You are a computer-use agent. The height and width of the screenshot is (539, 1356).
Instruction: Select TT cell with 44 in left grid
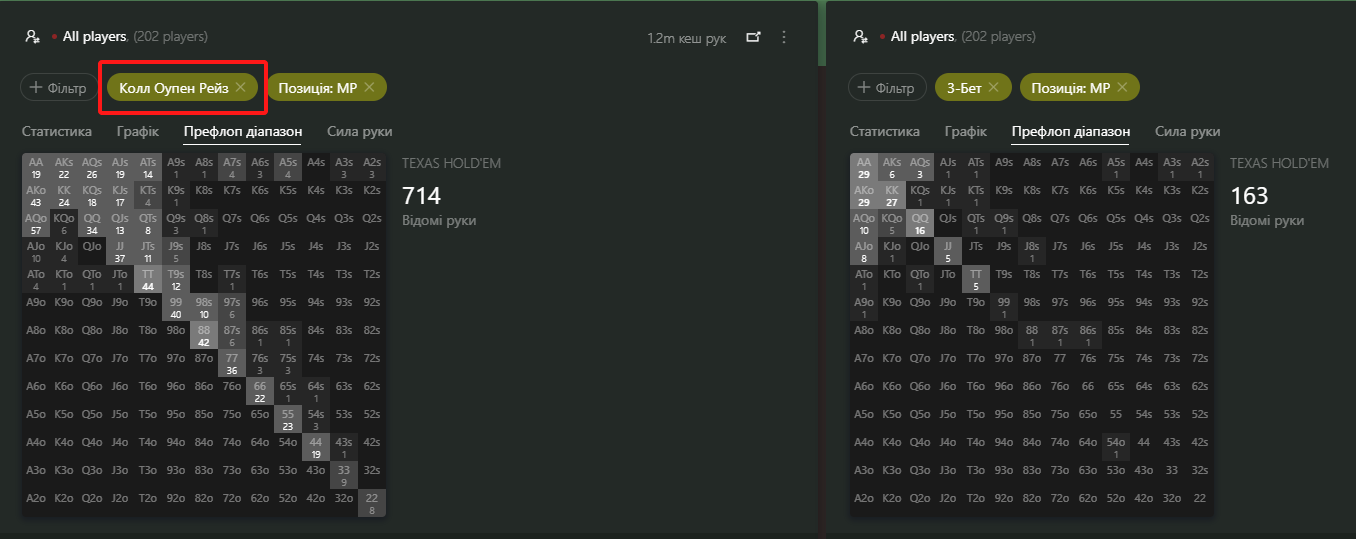pyautogui.click(x=148, y=279)
